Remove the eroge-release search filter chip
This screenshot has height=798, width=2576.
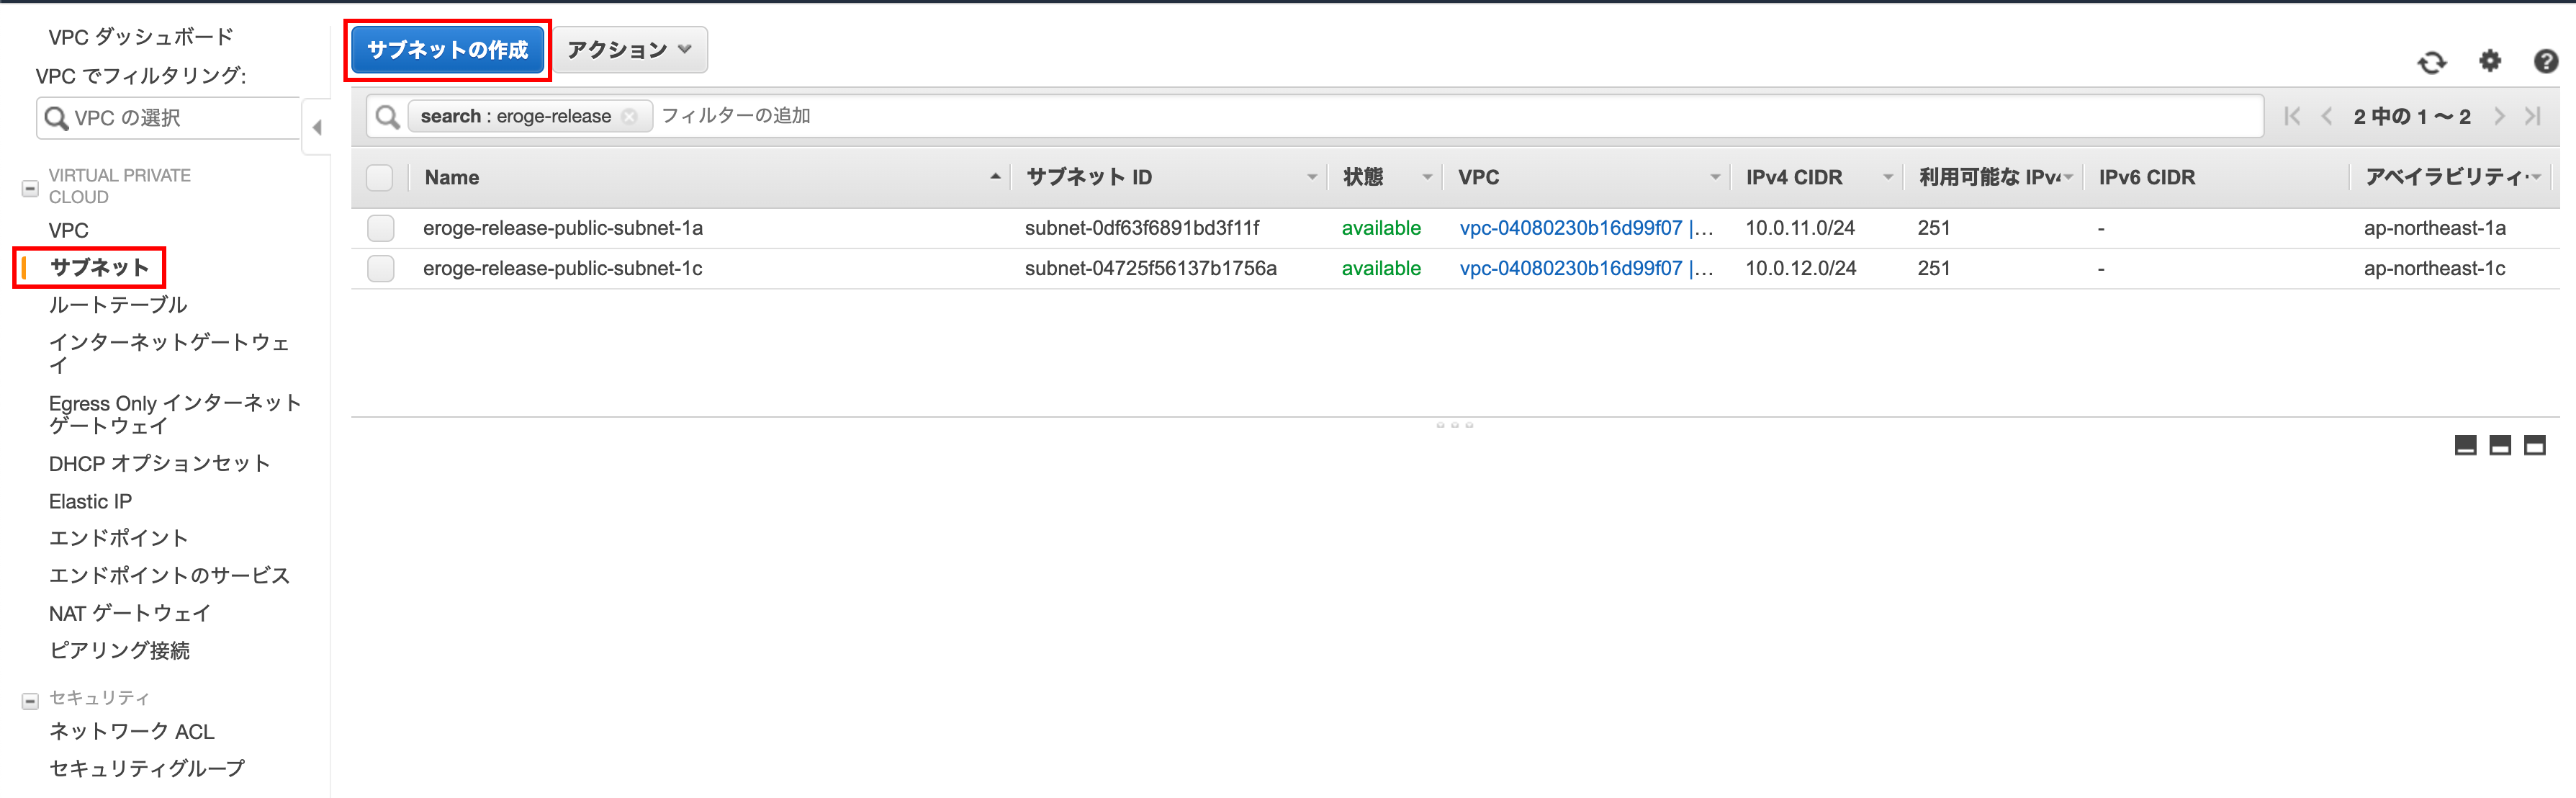[629, 117]
